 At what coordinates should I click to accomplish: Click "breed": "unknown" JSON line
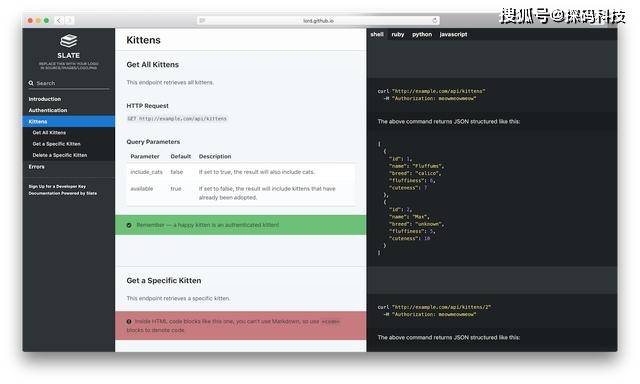(417, 224)
